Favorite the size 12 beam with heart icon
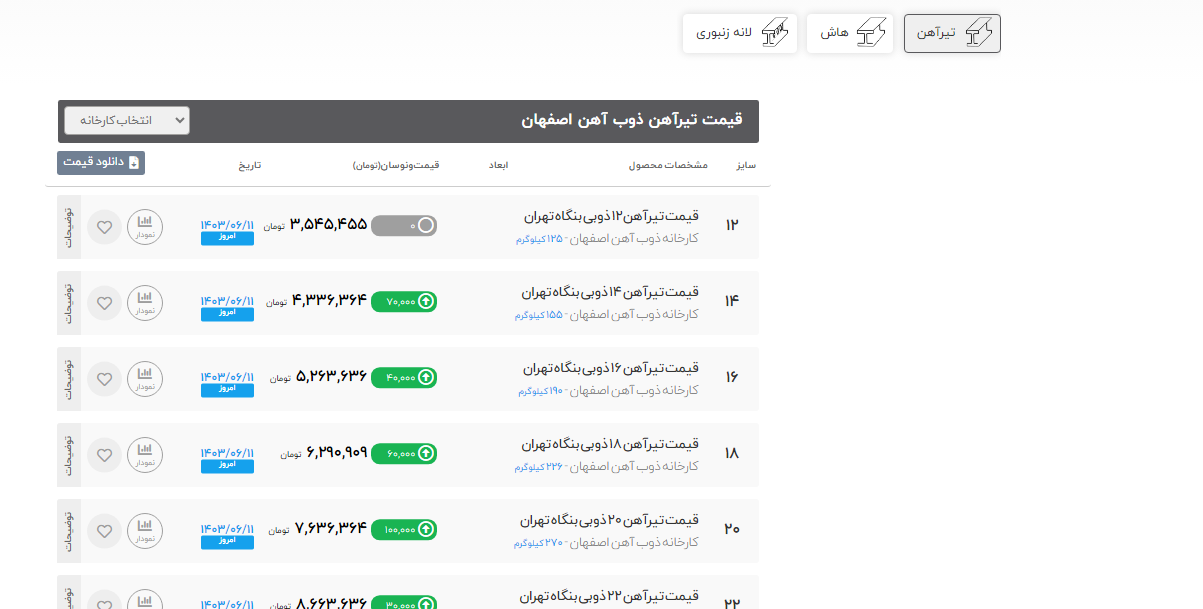This screenshot has height=609, width=1203. click(104, 227)
